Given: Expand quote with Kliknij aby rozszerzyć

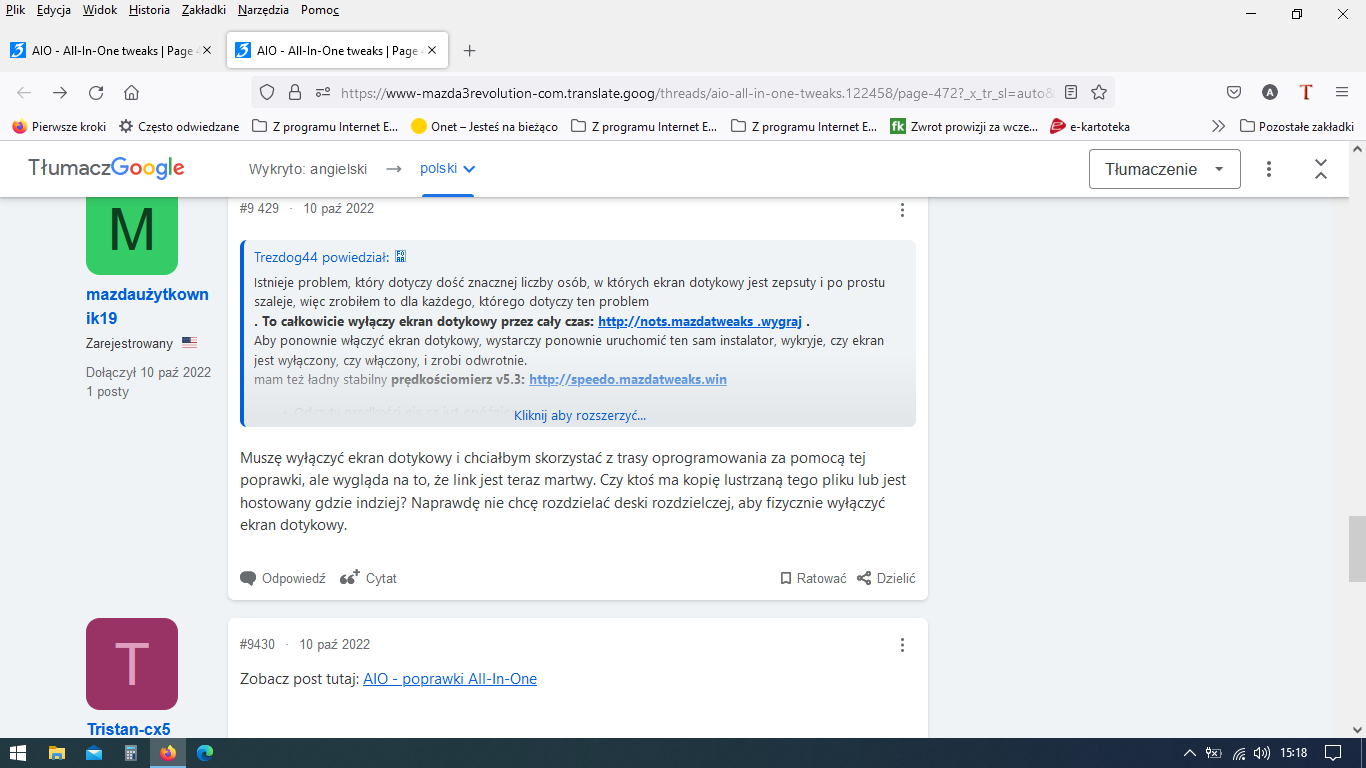Looking at the screenshot, I should click(x=580, y=415).
